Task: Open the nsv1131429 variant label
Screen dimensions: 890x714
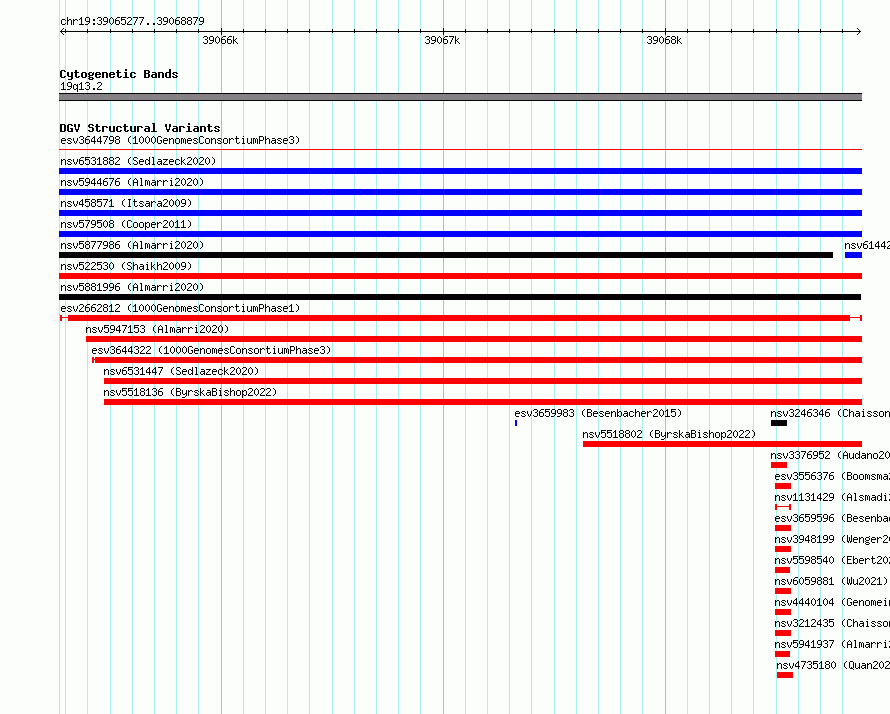Action: (832, 497)
